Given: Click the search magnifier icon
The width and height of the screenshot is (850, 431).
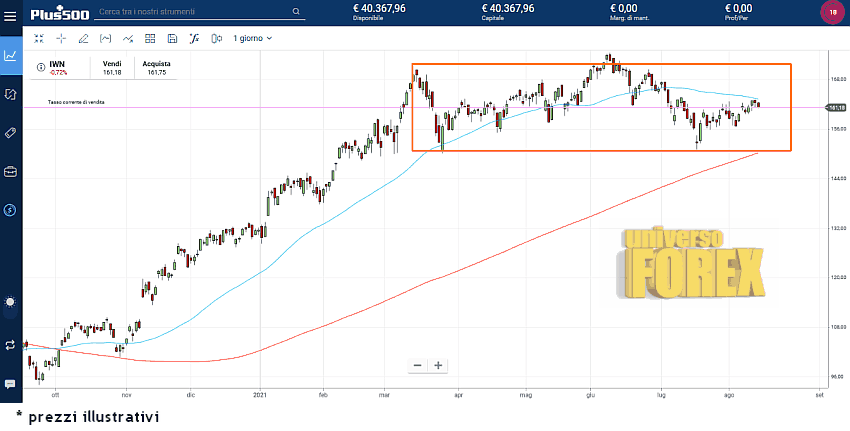Looking at the screenshot, I should click(297, 12).
